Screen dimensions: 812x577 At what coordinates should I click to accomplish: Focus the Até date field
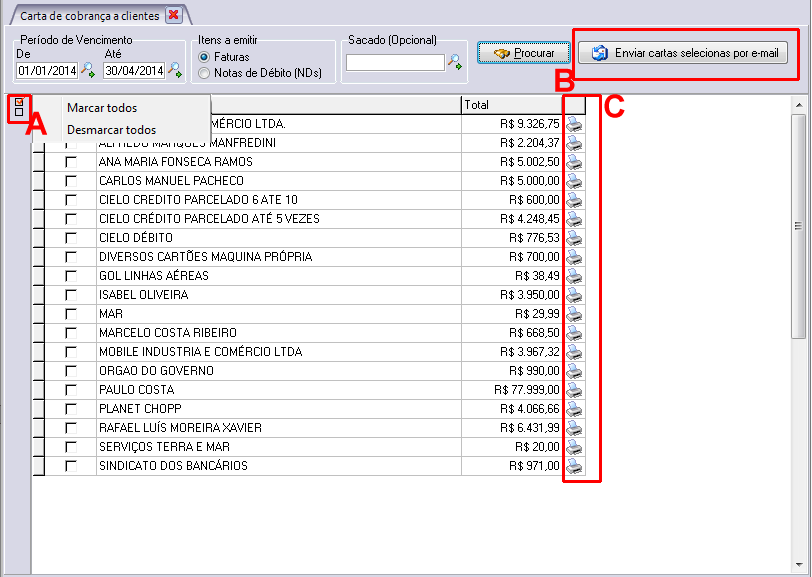(134, 70)
